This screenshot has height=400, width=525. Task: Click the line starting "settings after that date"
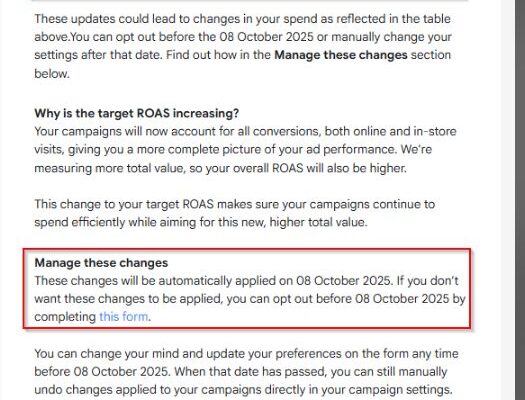(242, 55)
